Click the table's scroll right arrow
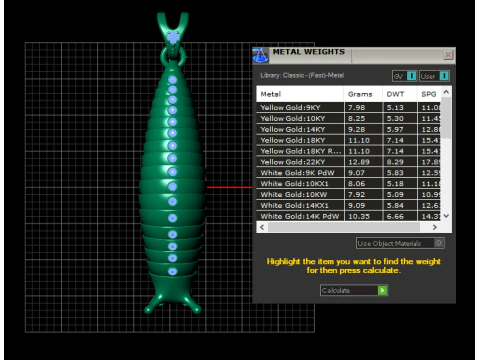Screen dimensions: 480x360 pyautogui.click(x=434, y=227)
